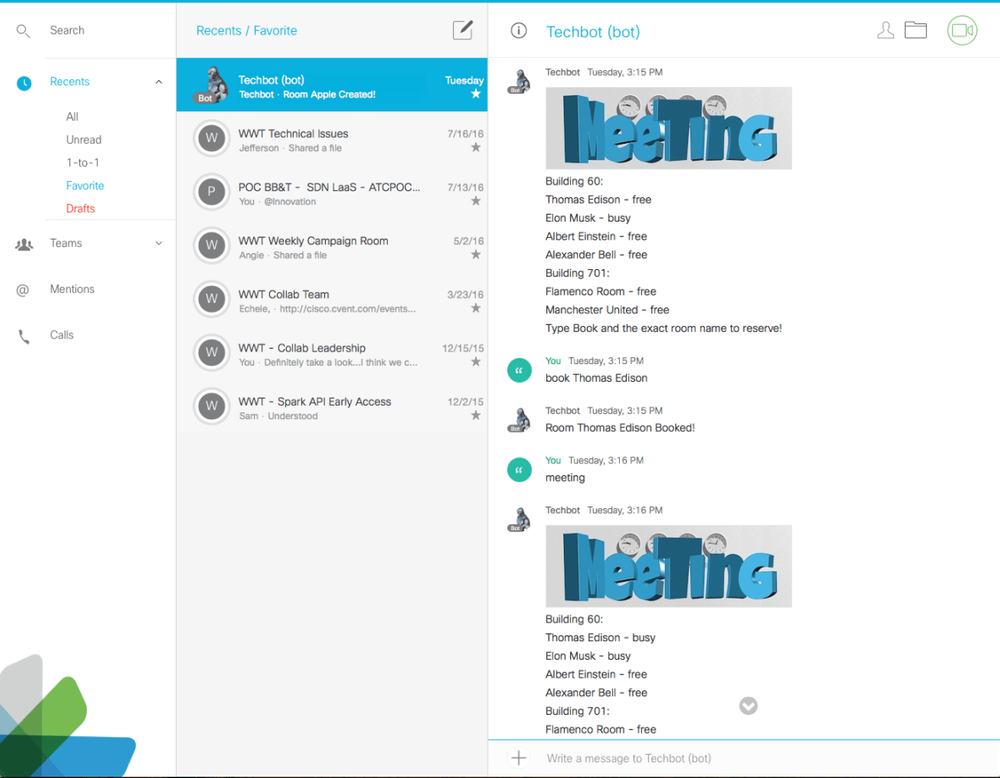Click 'Thomas Edison - busy' line
The height and width of the screenshot is (778, 1000).
pyautogui.click(x=600, y=638)
